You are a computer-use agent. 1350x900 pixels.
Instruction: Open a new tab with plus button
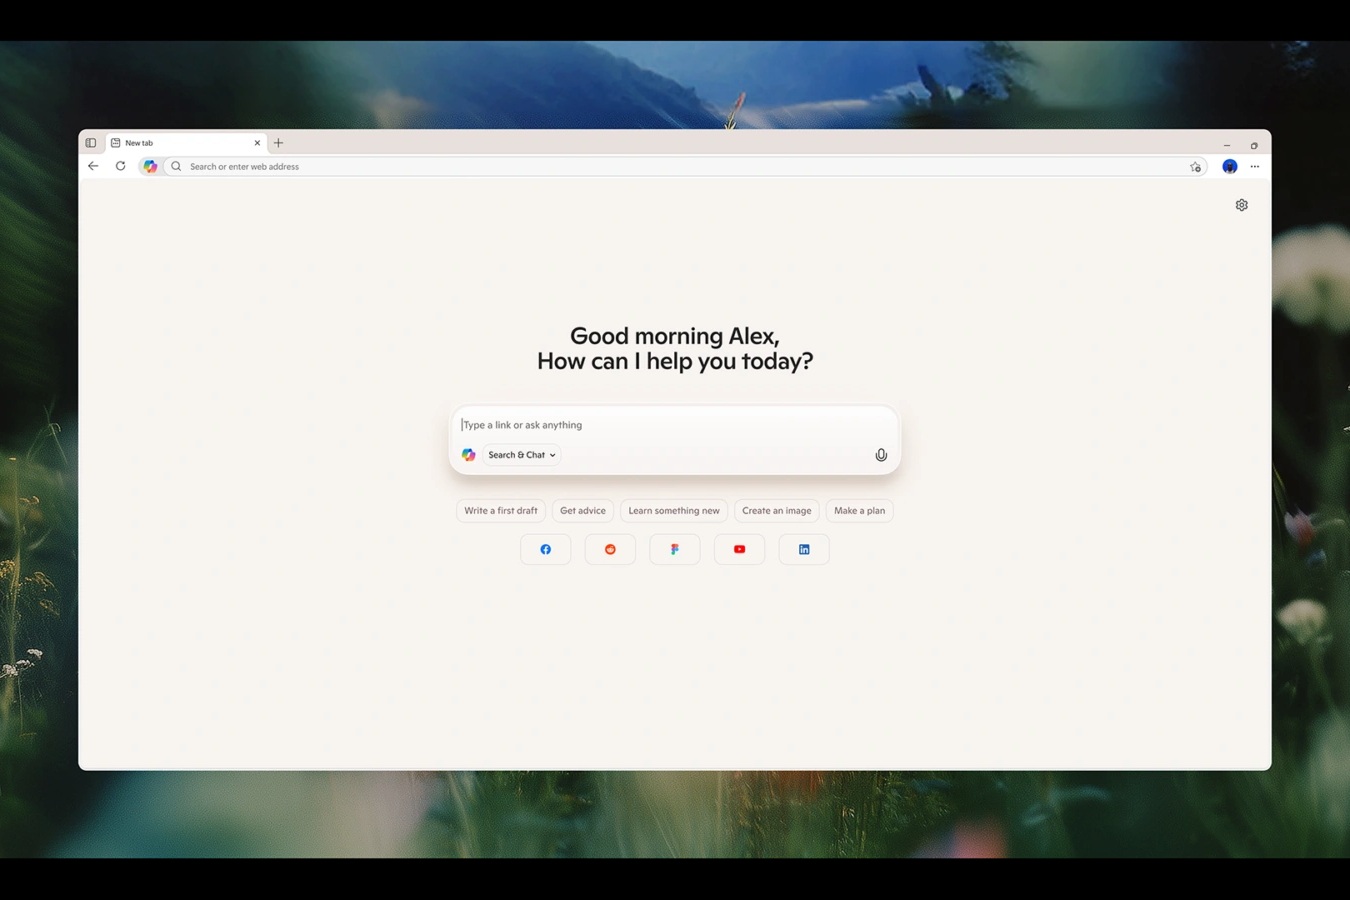click(279, 143)
